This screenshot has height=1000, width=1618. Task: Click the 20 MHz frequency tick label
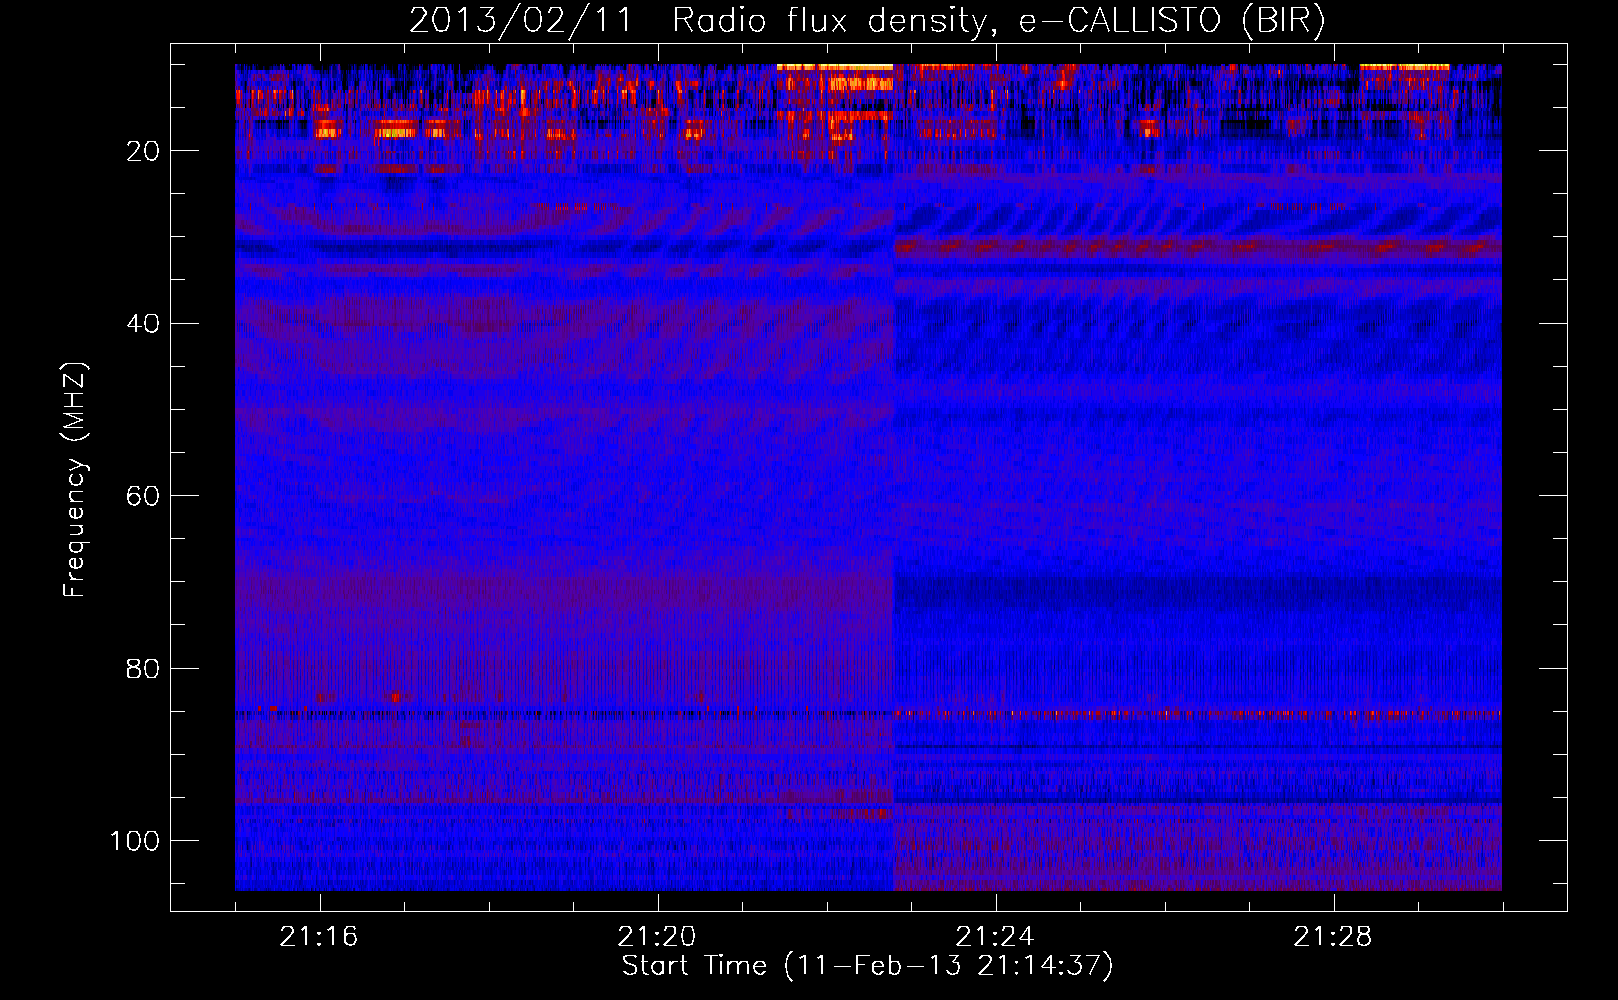(144, 151)
